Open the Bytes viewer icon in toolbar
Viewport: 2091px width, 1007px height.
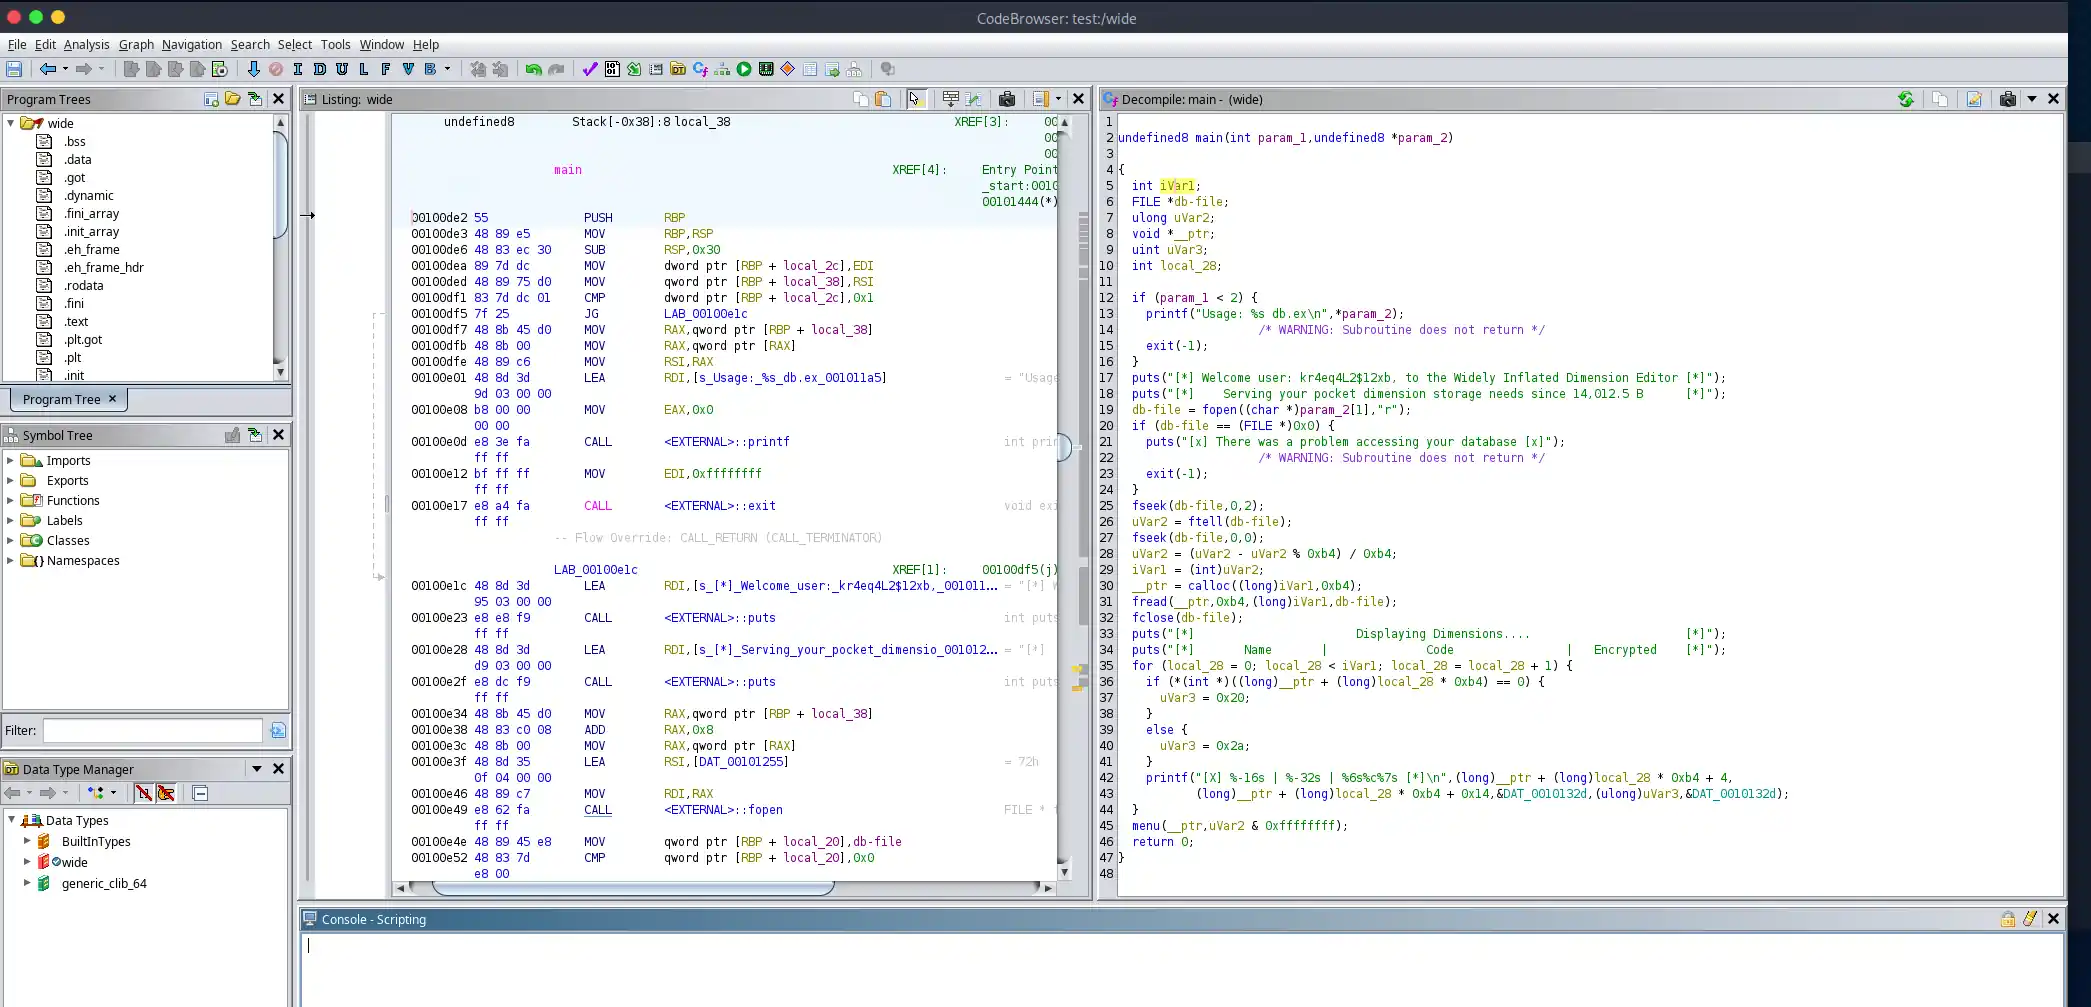pyautogui.click(x=612, y=69)
